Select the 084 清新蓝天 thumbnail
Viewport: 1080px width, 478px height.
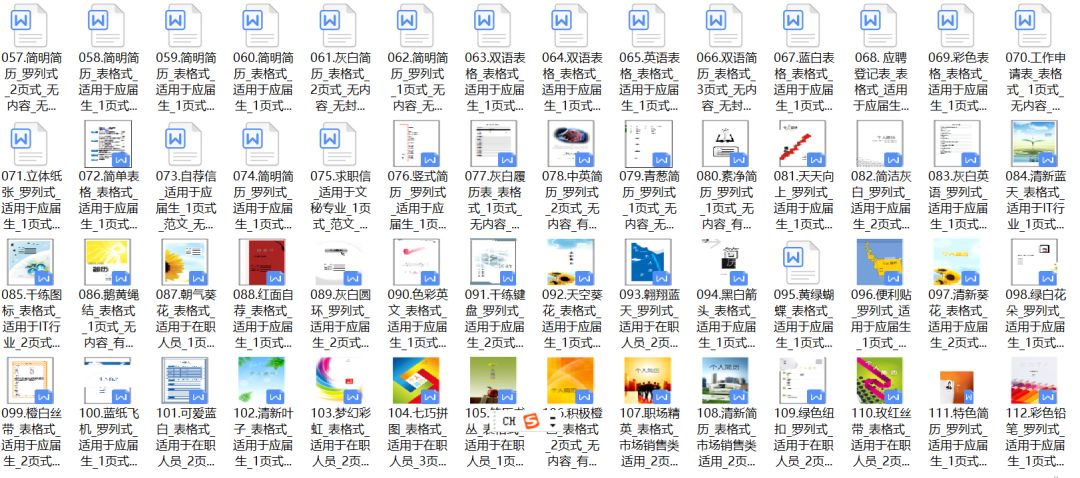(1035, 144)
